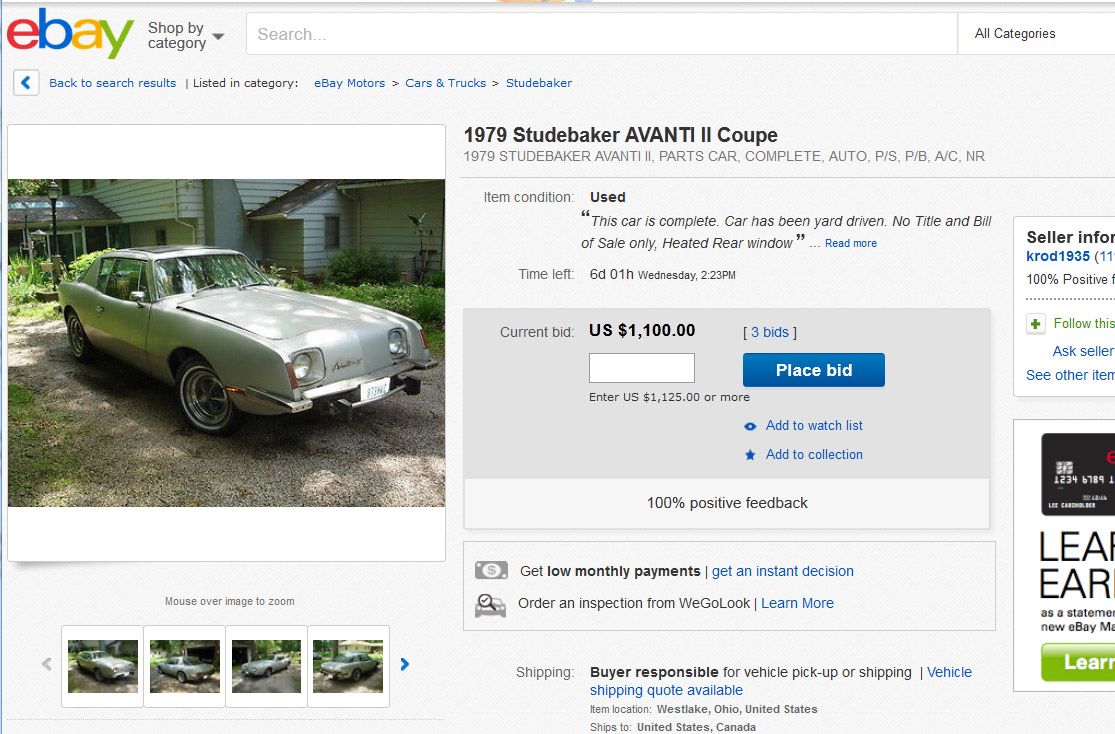Click the green Follow seller plus icon

point(1036,324)
